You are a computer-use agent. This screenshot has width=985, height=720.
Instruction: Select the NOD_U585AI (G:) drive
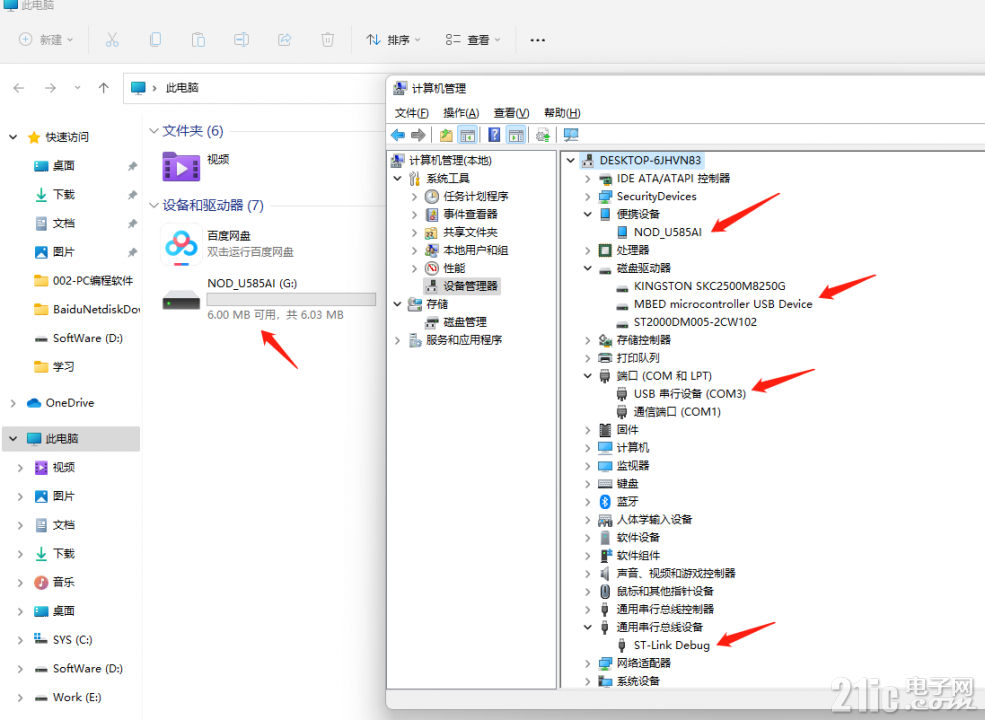(x=269, y=298)
